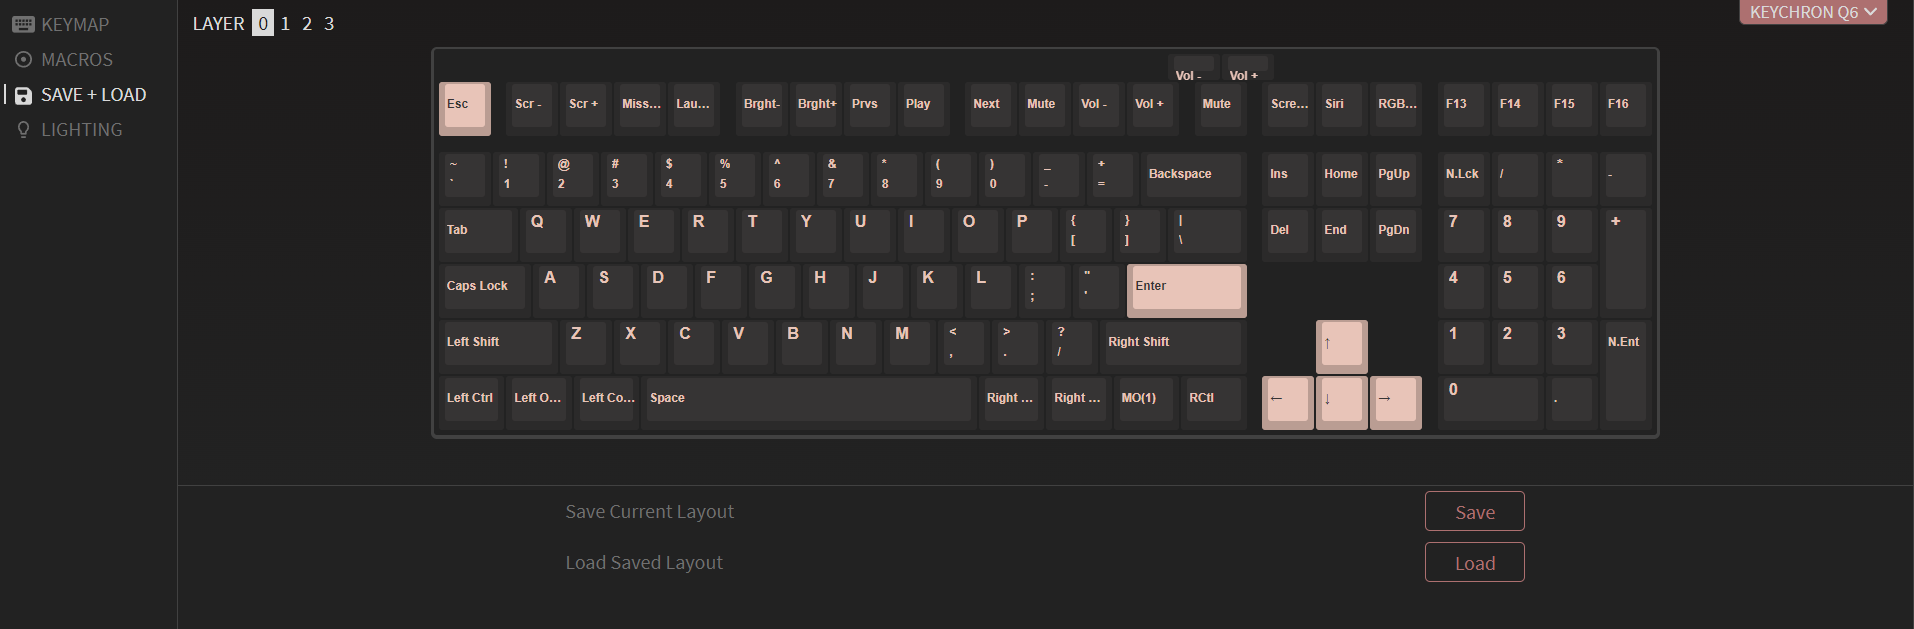Select the Caps Lock key
The height and width of the screenshot is (629, 1914).
(484, 288)
